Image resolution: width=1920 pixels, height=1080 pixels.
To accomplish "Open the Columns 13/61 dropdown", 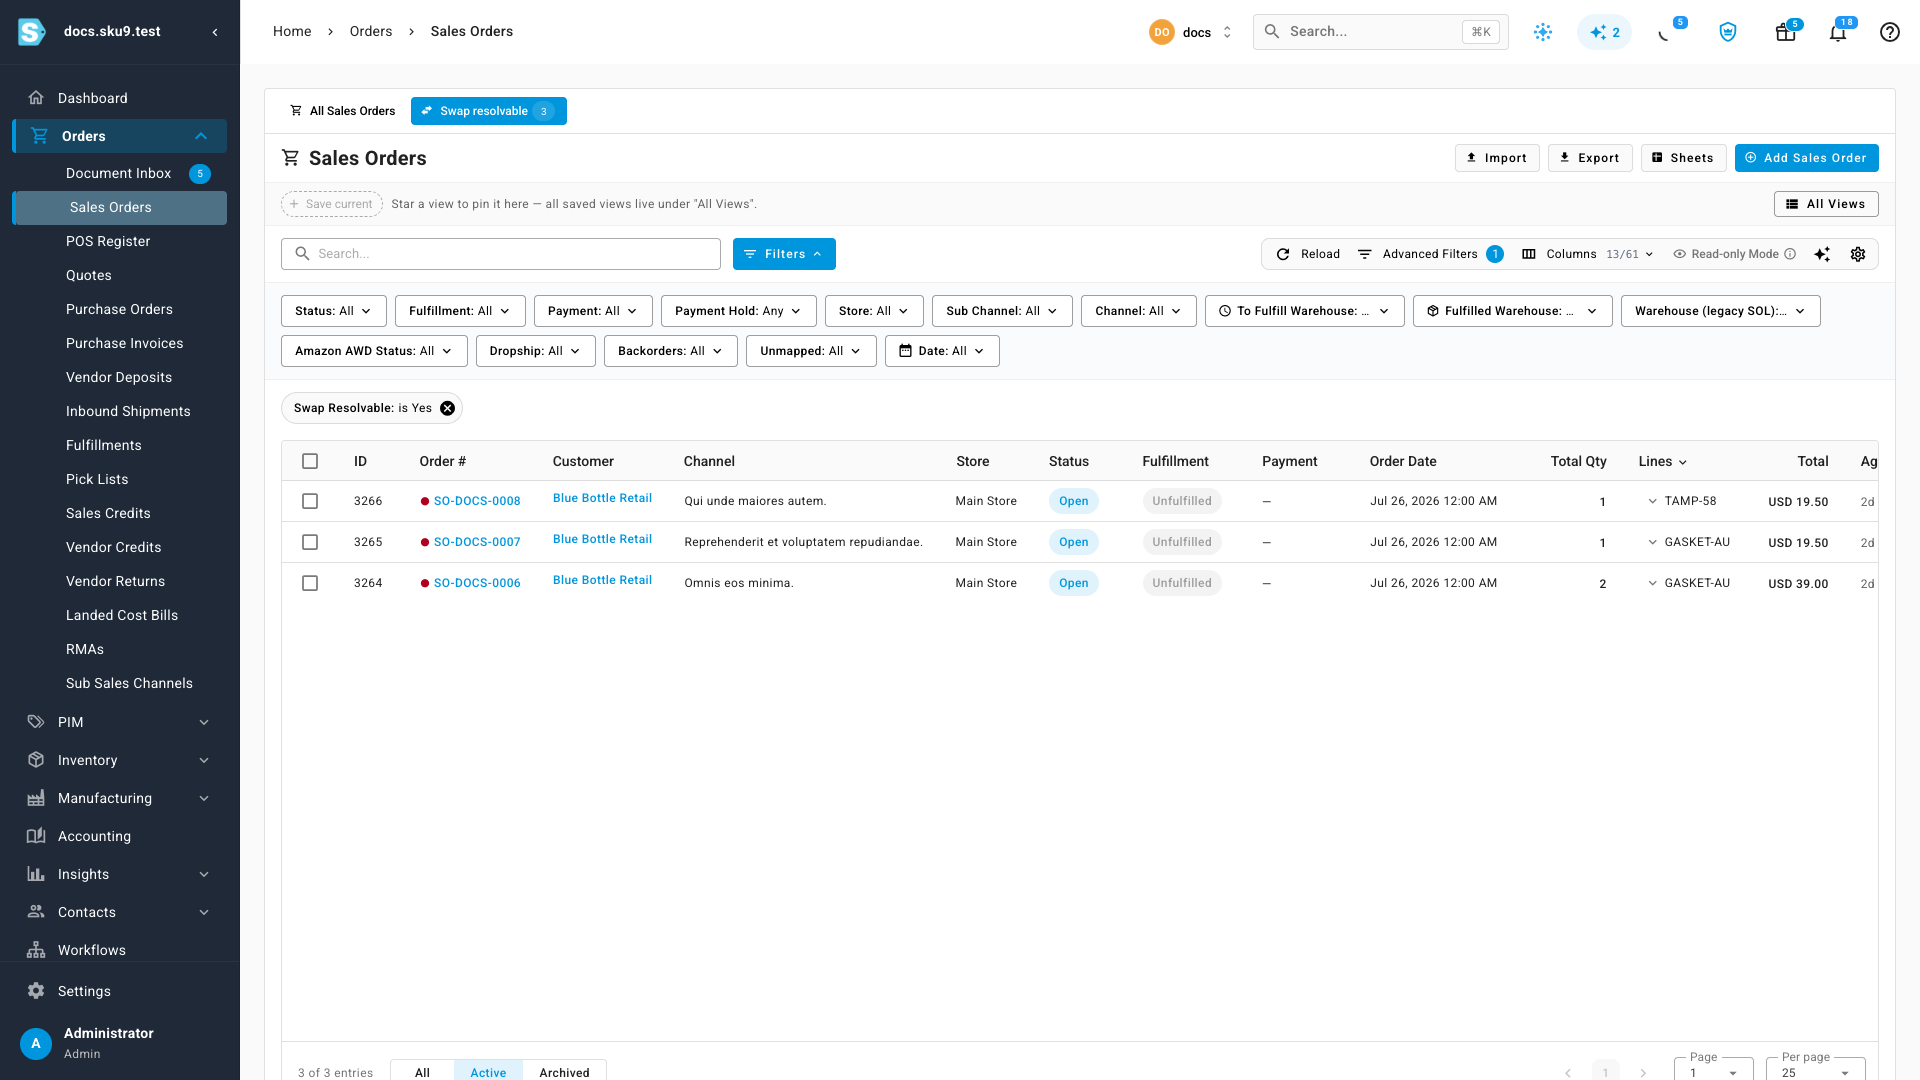I will [1587, 254].
